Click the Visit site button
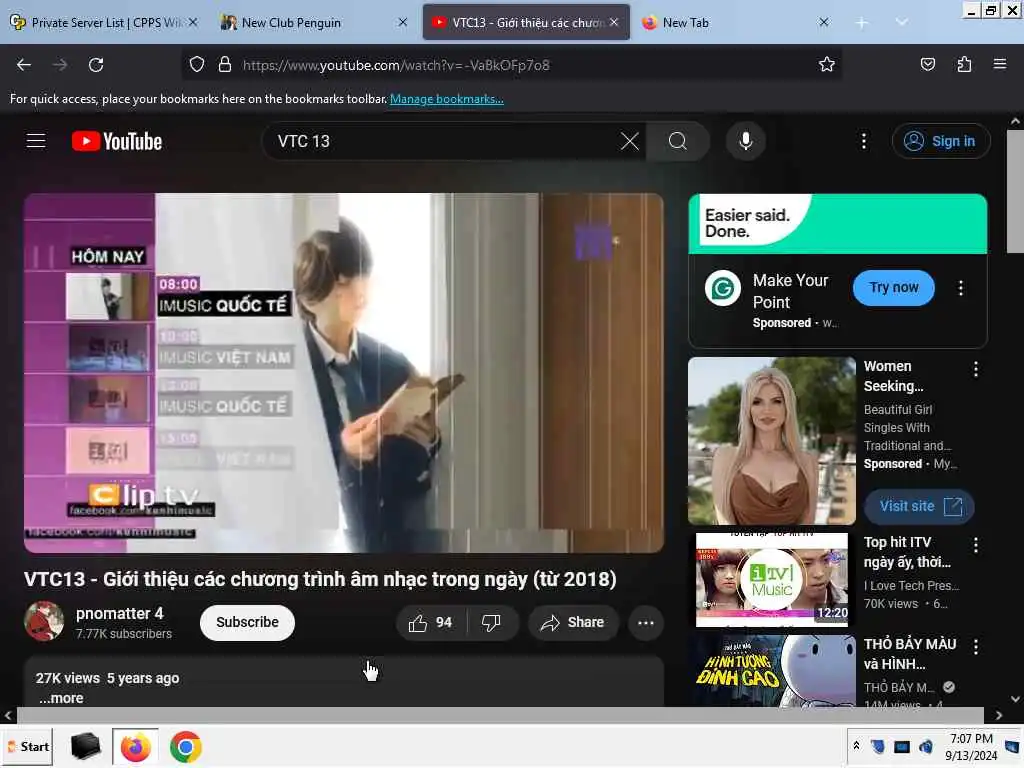The image size is (1024, 768). (x=919, y=507)
